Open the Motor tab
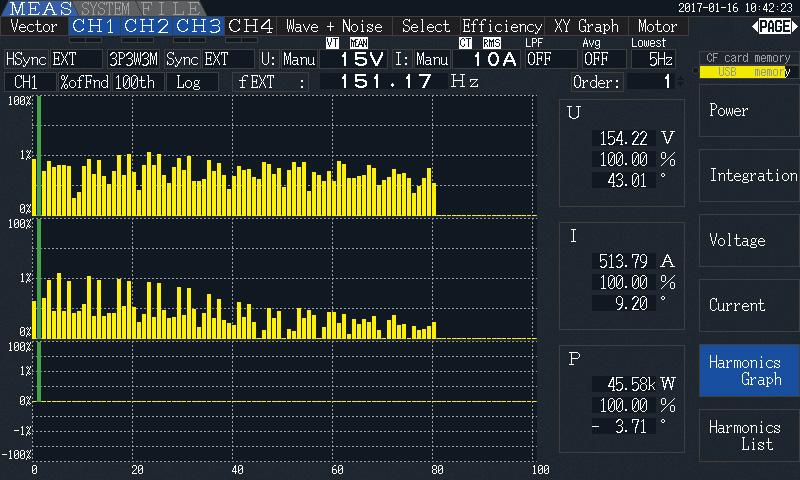The width and height of the screenshot is (800, 480). (x=658, y=27)
